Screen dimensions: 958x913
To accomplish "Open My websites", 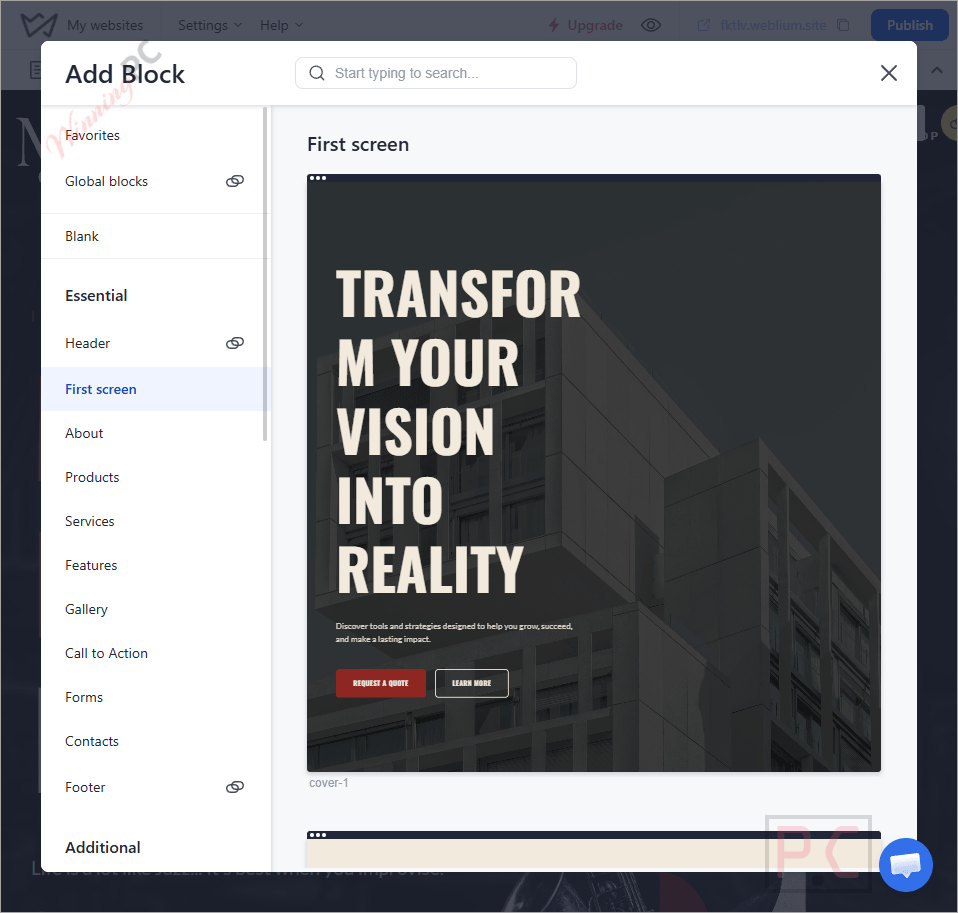I will click(105, 25).
